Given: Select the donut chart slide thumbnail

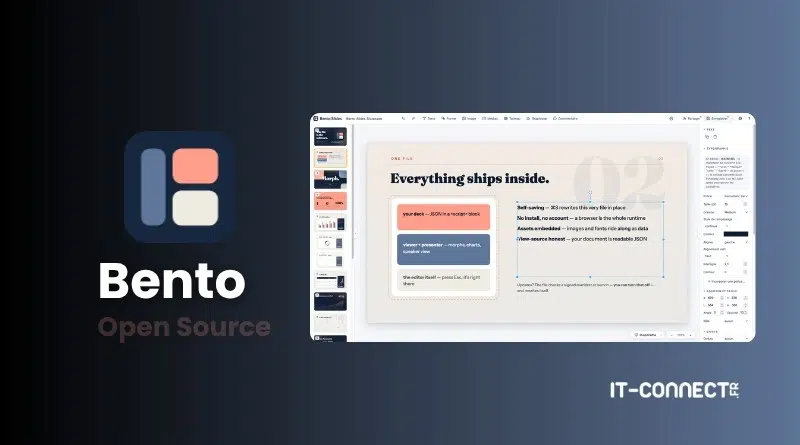Looking at the screenshot, I should 330,244.
